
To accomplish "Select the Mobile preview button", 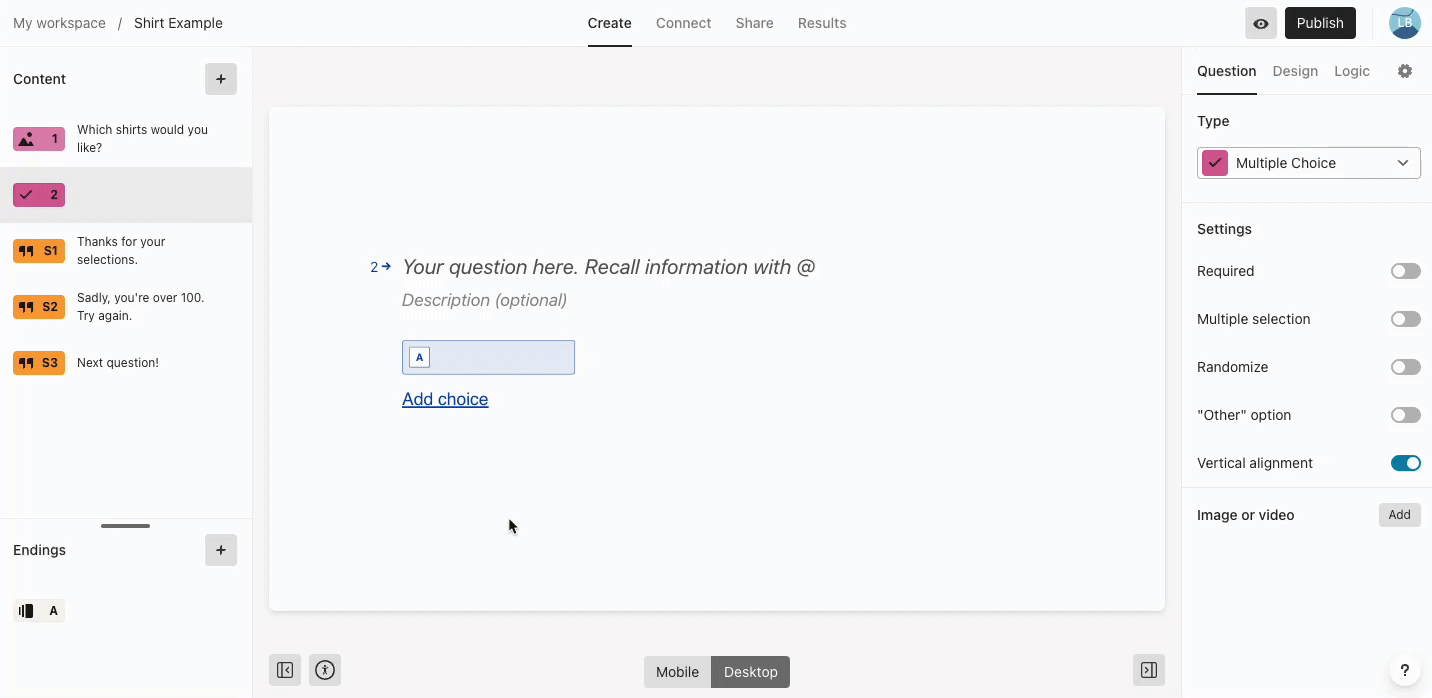I will click(677, 672).
